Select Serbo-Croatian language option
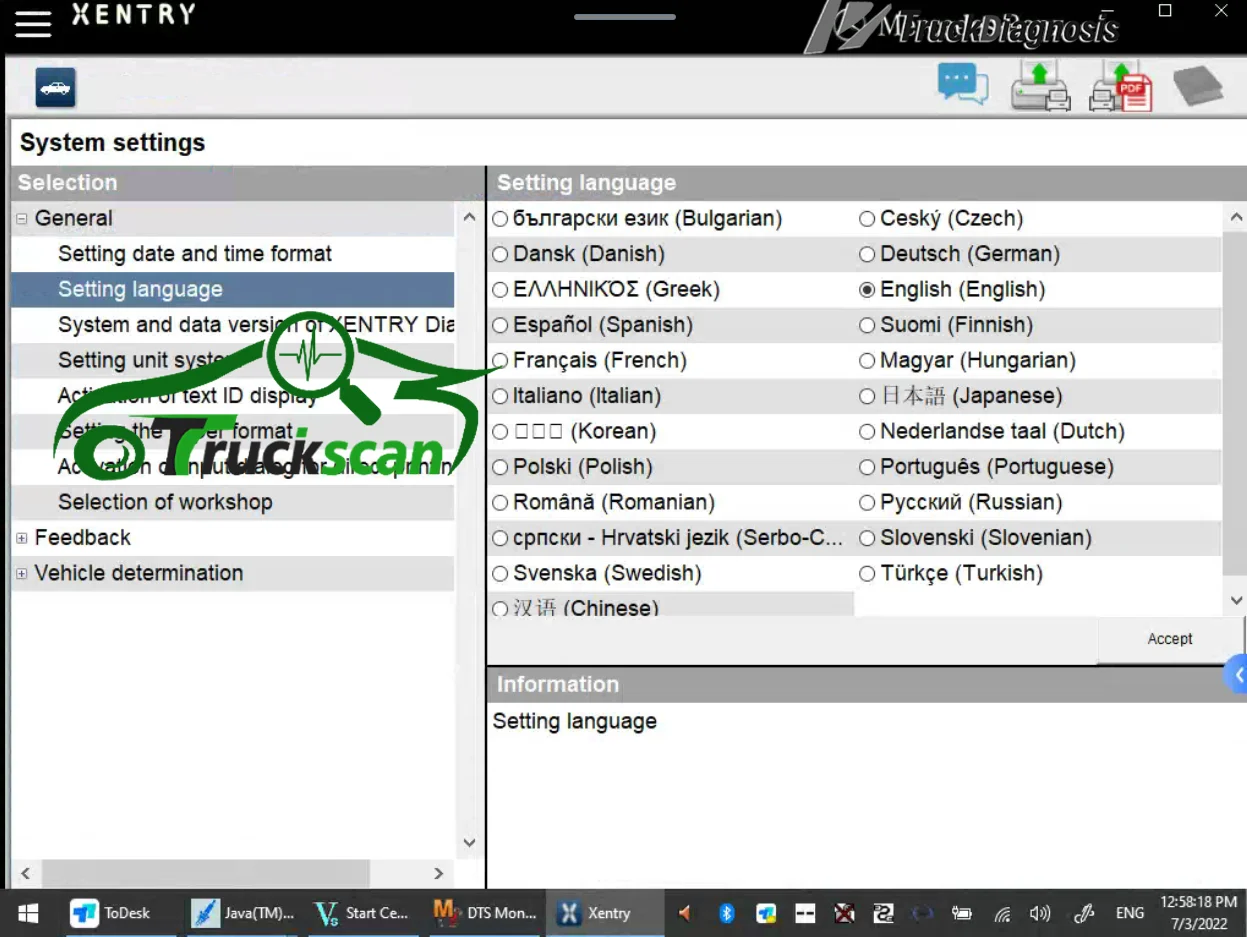The height and width of the screenshot is (937, 1247). tap(500, 538)
